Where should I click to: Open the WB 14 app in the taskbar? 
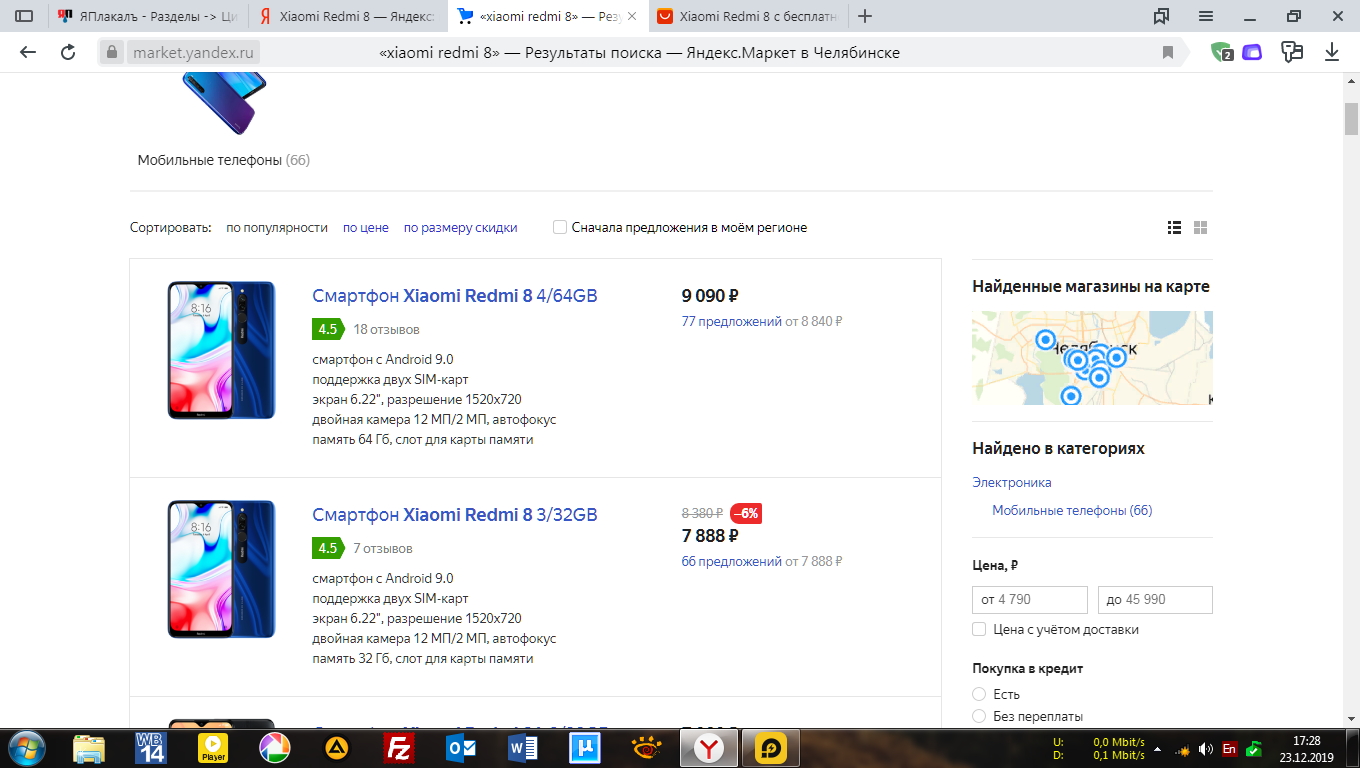pyautogui.click(x=151, y=748)
